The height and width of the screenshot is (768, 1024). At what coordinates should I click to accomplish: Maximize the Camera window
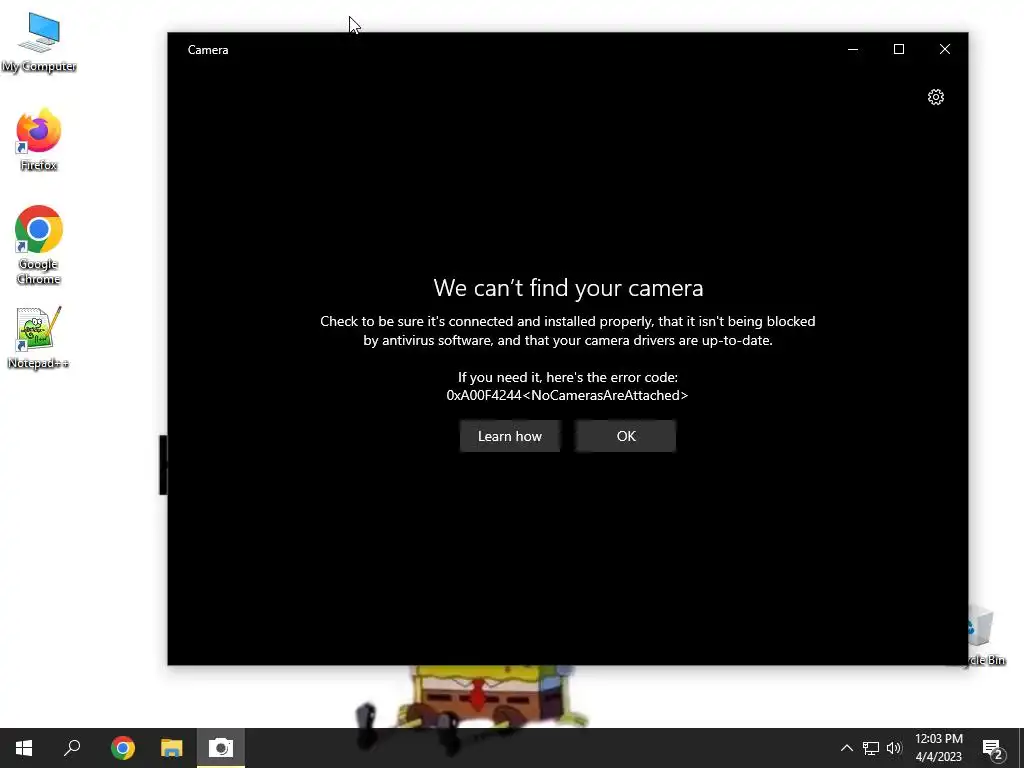[x=899, y=50]
